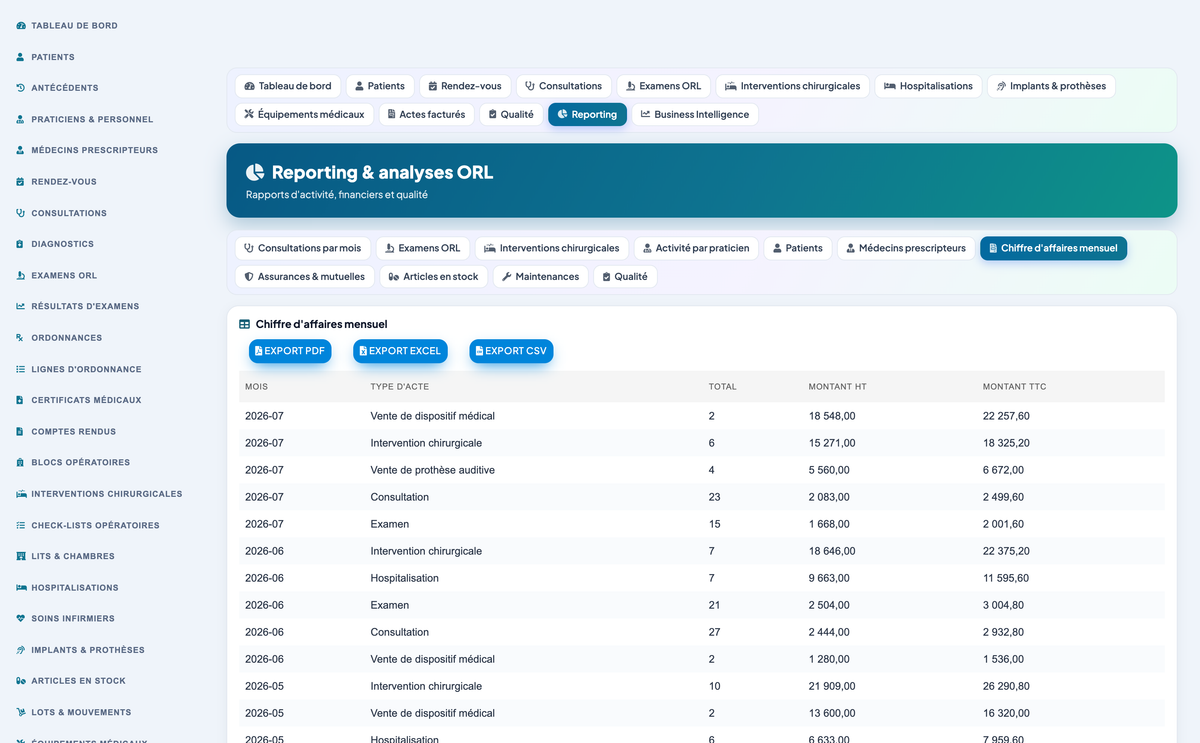Viewport: 1200px width, 743px height.
Task: Click the Soins infirmiers heartbeat sidebar icon
Action: tap(21, 619)
